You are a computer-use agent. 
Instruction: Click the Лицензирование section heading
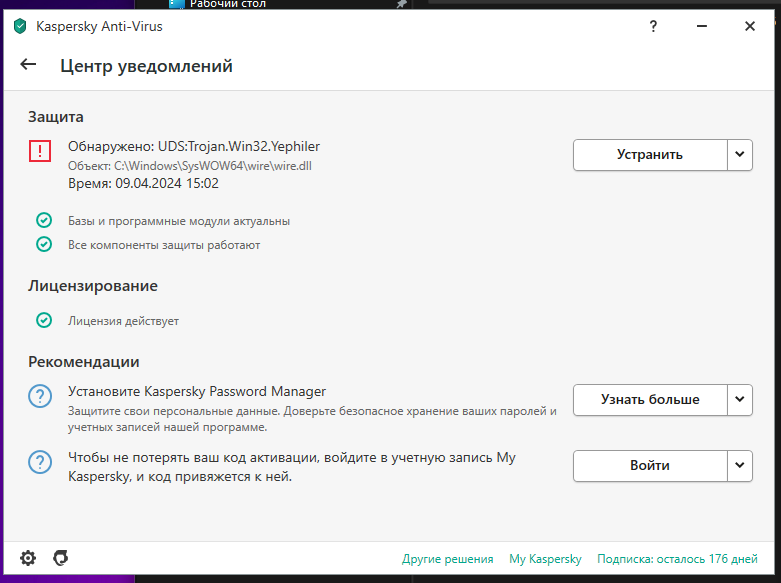tap(93, 286)
